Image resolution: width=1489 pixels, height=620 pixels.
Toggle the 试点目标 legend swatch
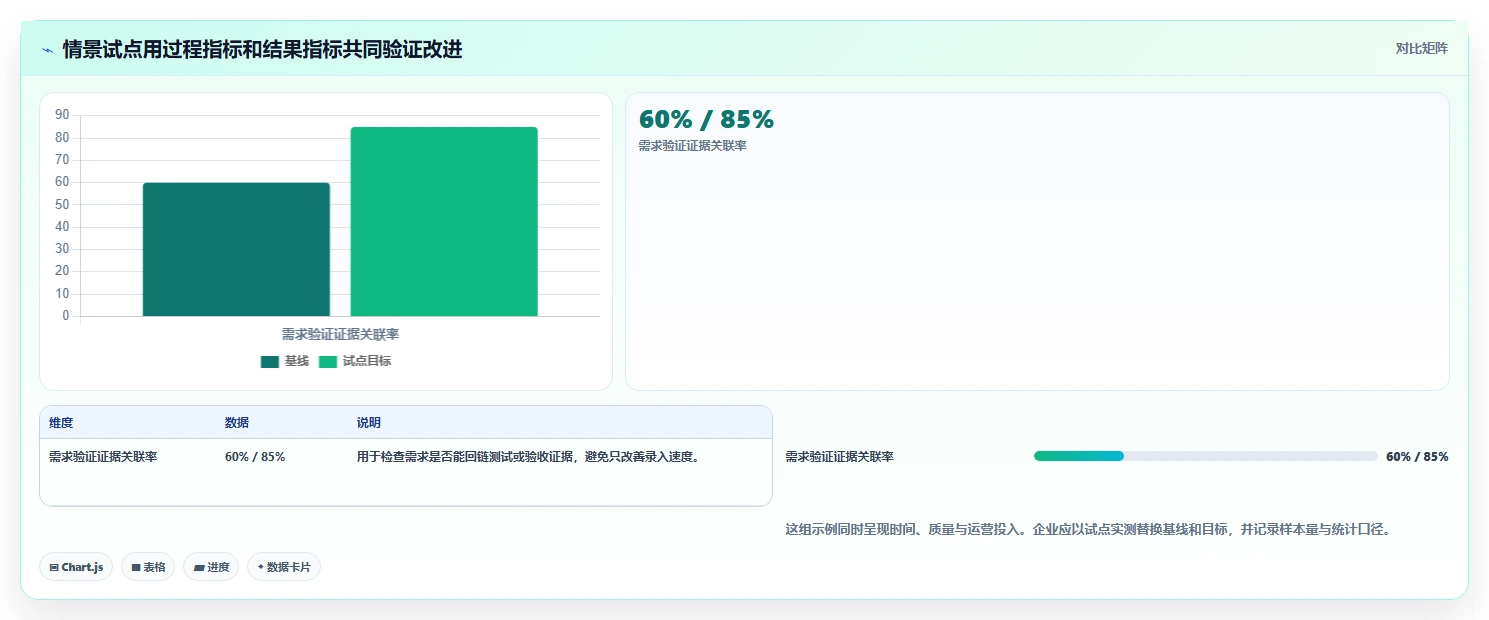[328, 362]
